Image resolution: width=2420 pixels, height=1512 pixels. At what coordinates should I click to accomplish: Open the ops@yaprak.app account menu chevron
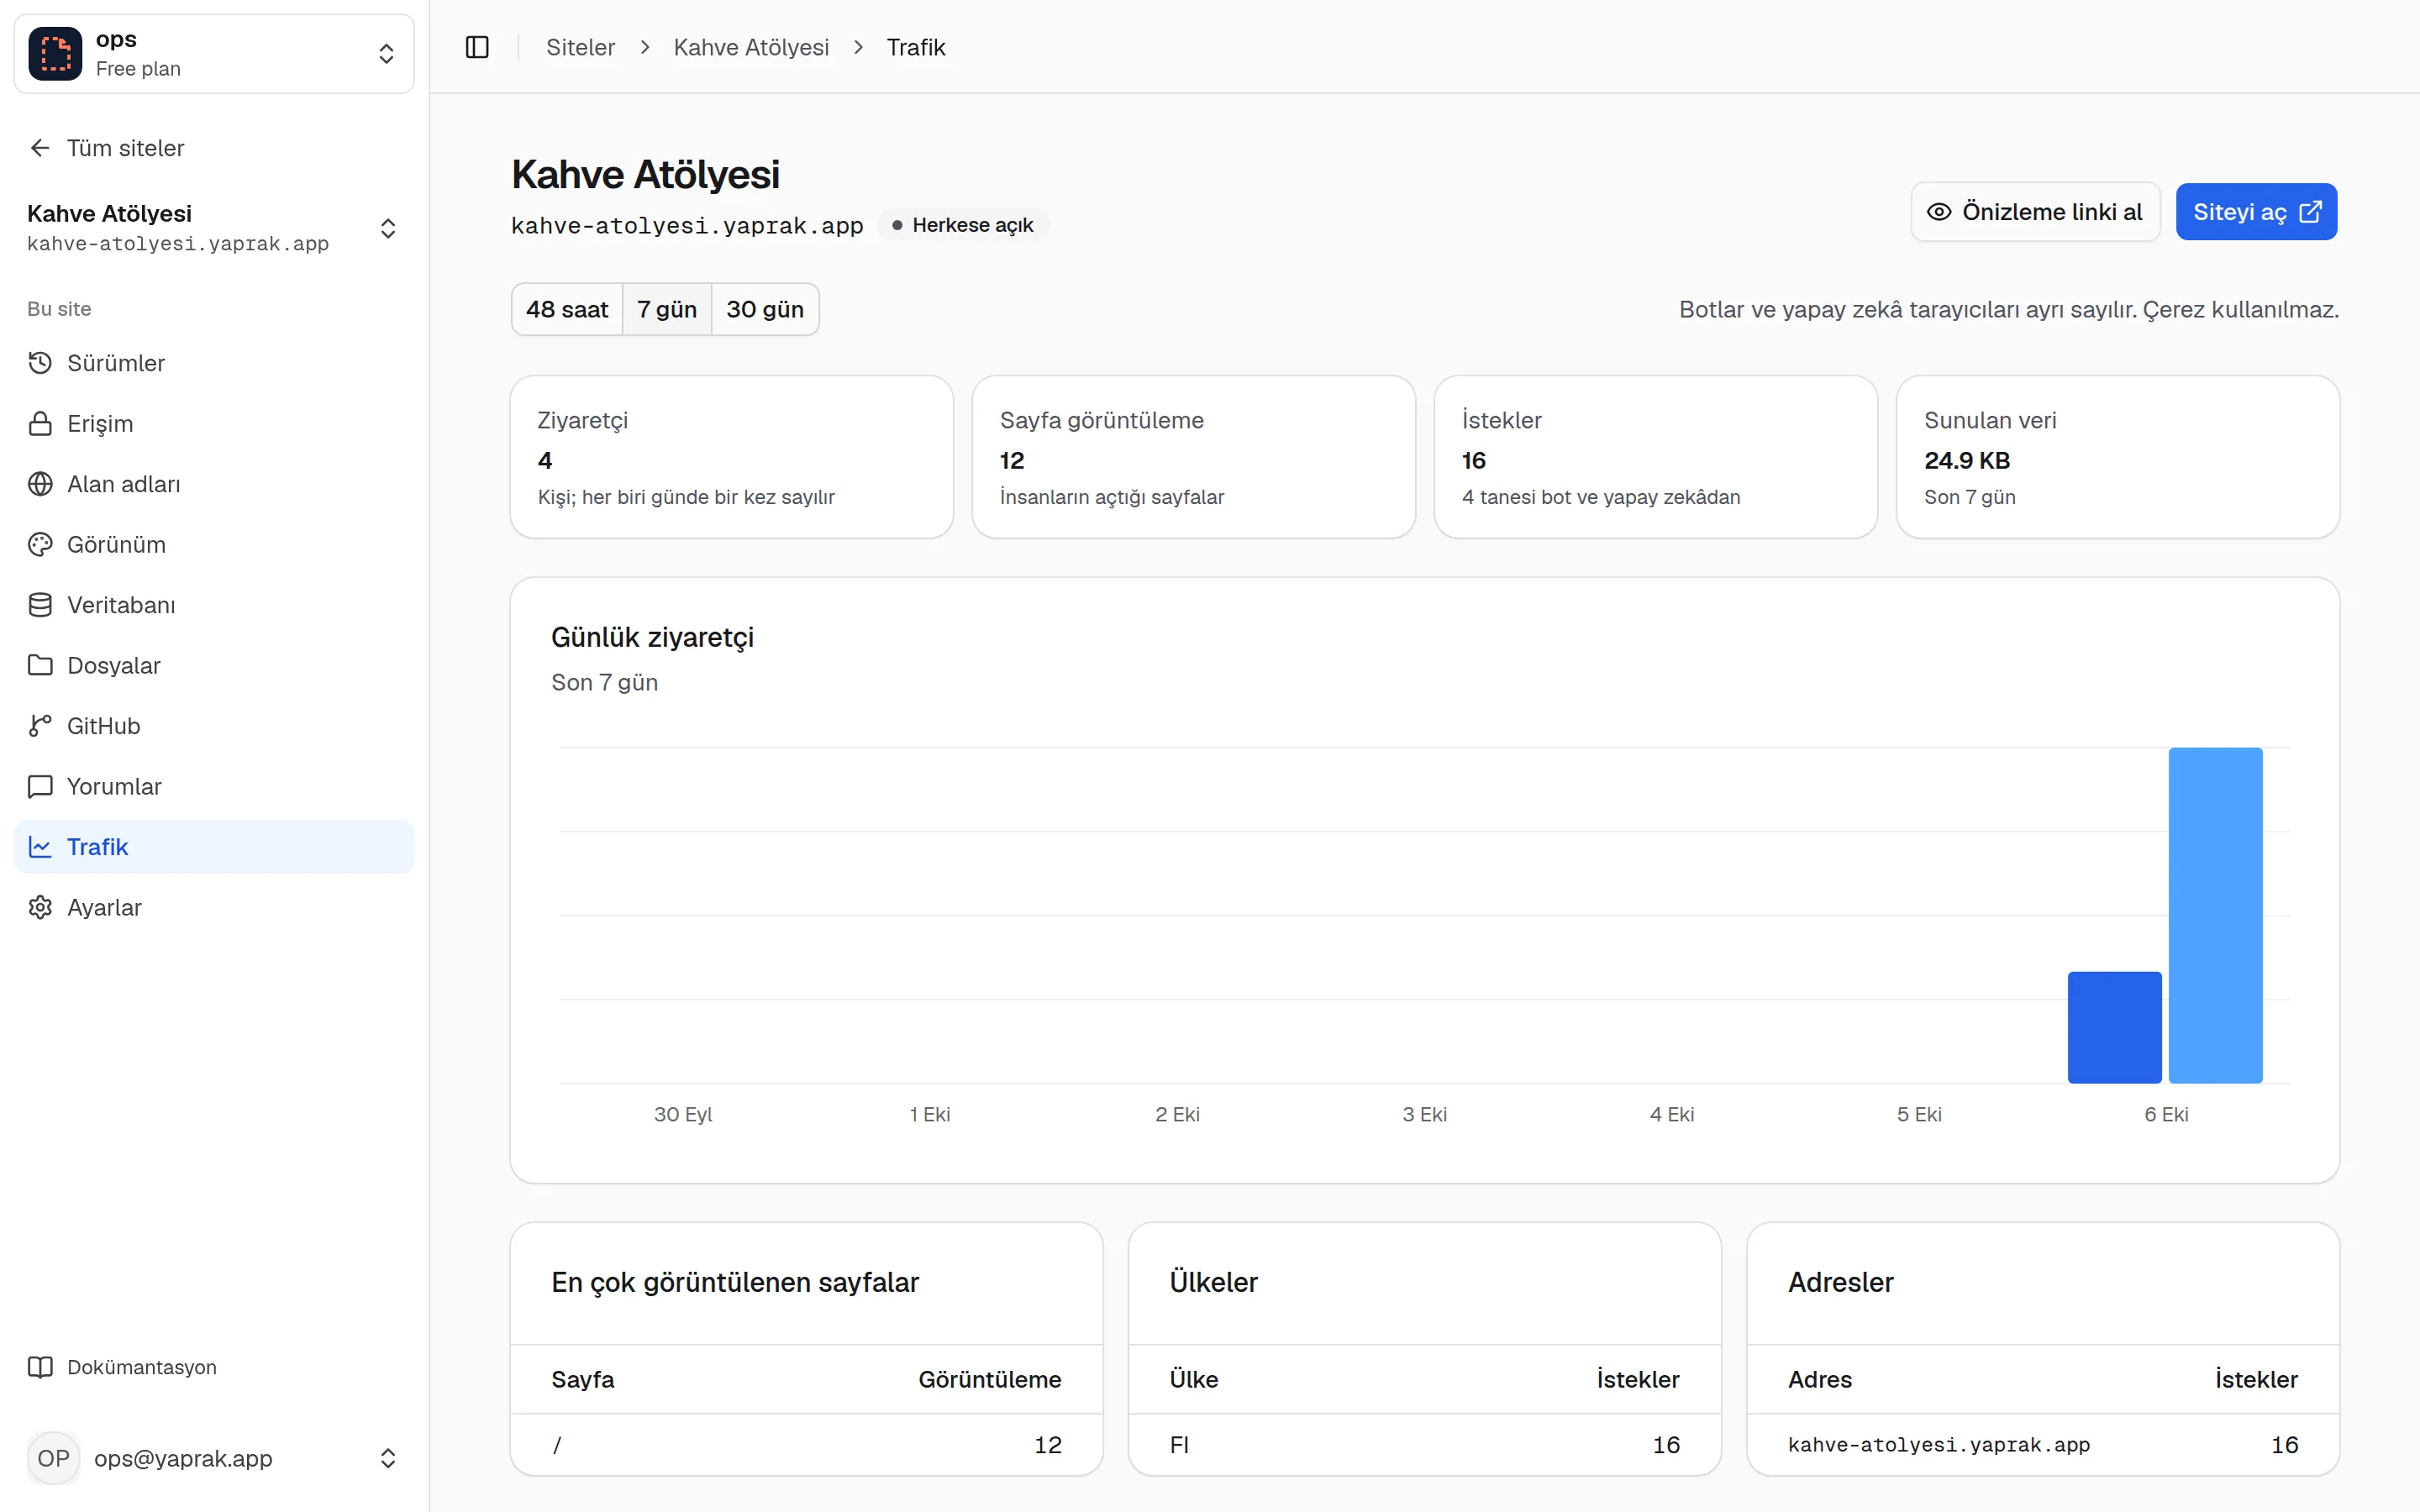coord(388,1458)
